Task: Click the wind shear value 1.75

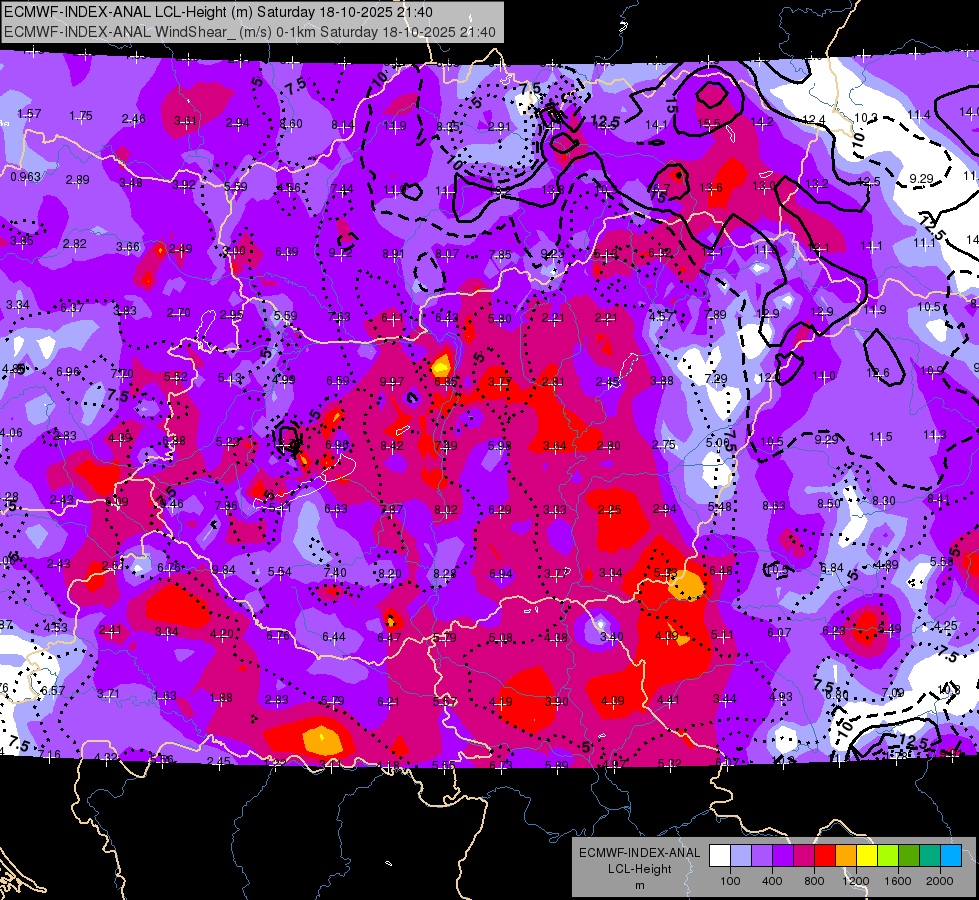Action: 81,116
